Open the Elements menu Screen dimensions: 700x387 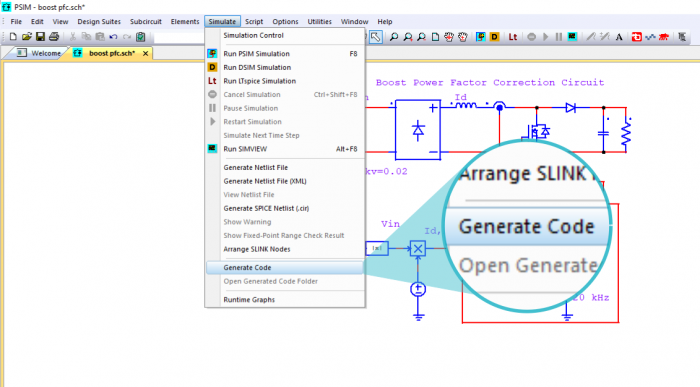point(185,21)
